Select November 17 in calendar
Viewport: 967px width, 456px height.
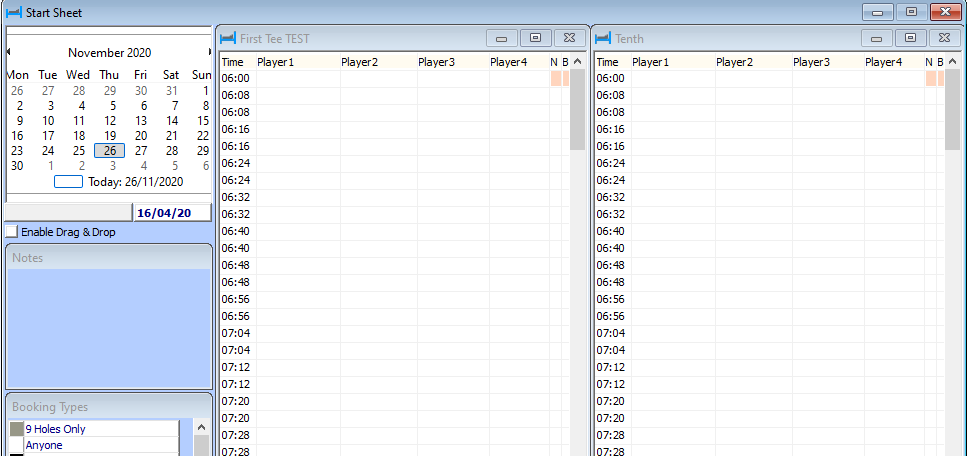click(48, 136)
